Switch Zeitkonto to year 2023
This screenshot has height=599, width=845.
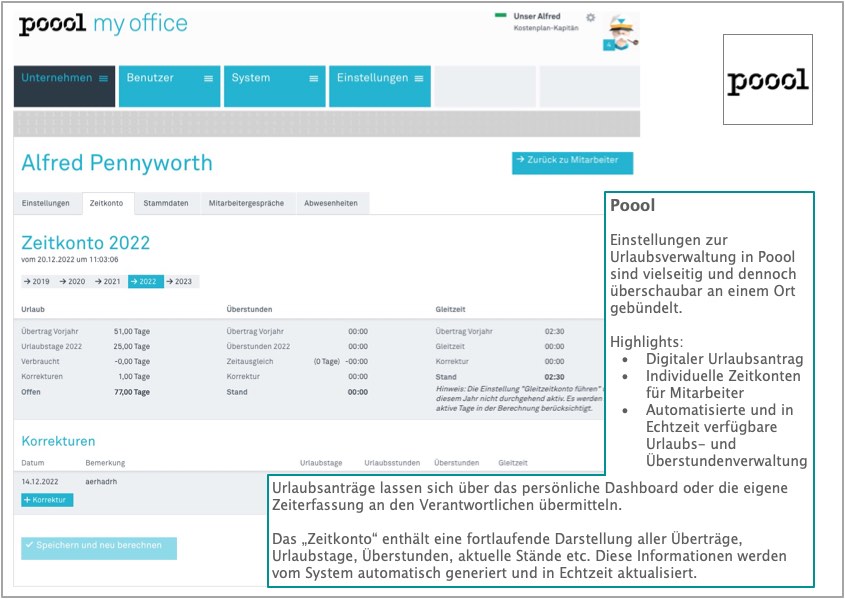tap(181, 282)
